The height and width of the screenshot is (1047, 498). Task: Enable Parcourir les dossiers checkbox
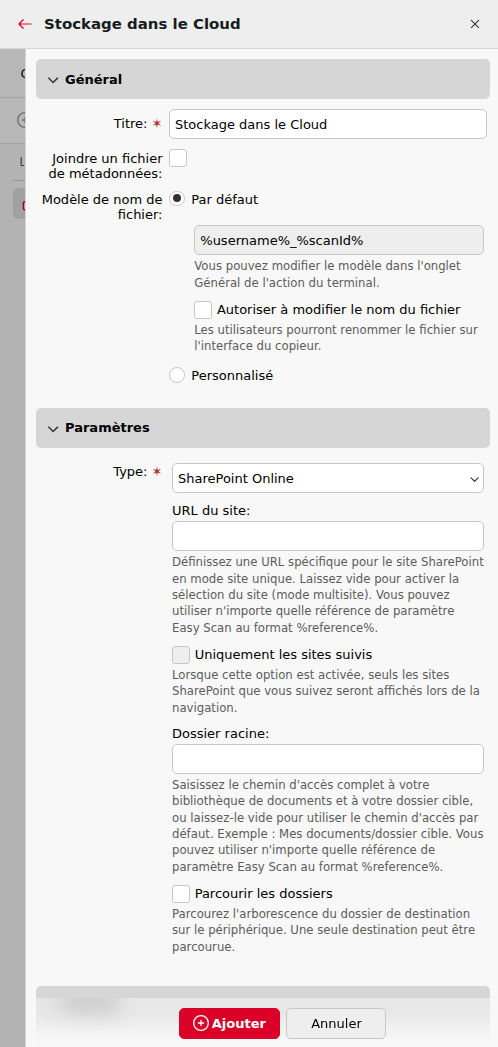(x=181, y=893)
